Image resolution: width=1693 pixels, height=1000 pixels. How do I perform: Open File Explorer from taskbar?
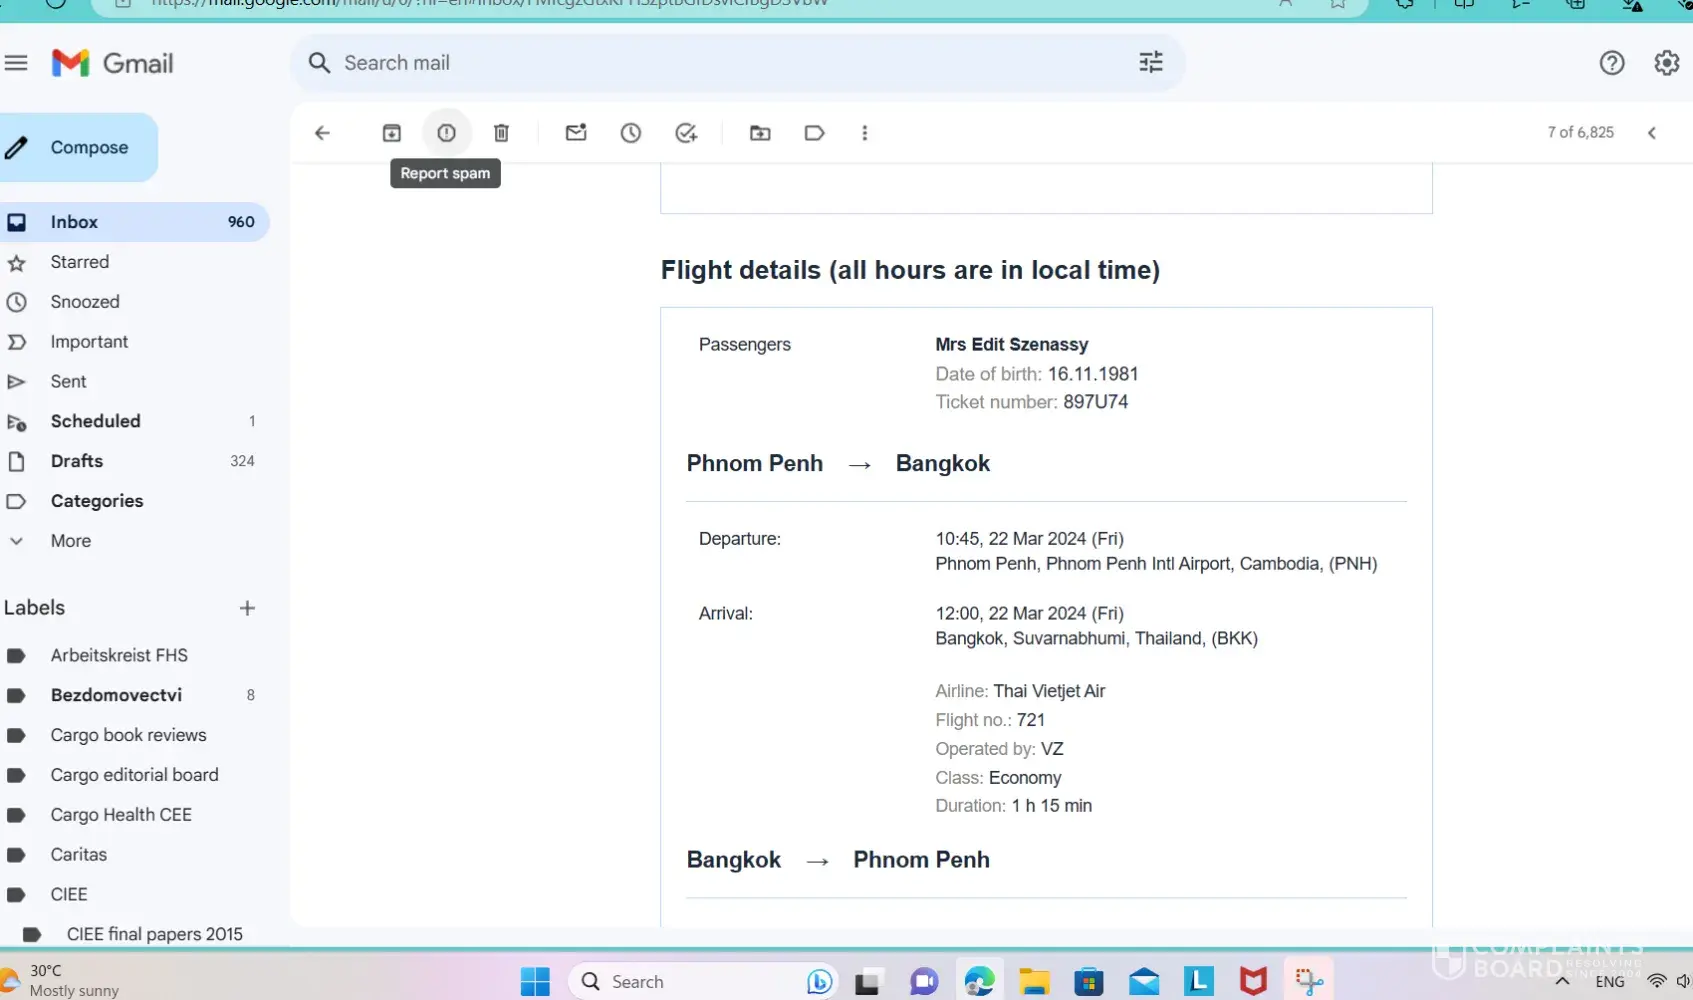1034,982
